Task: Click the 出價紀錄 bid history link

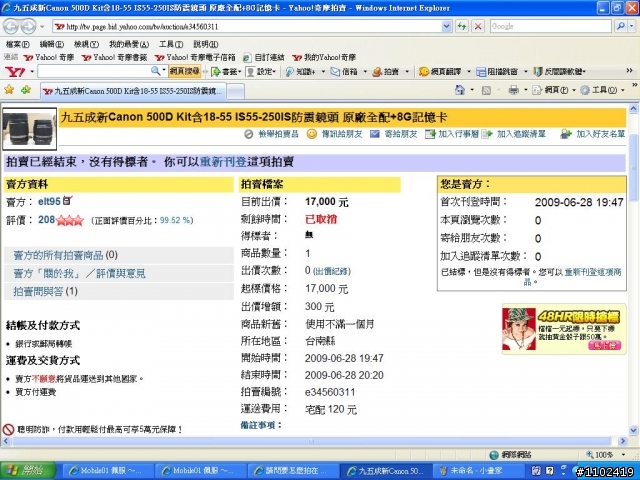Action: click(x=332, y=271)
